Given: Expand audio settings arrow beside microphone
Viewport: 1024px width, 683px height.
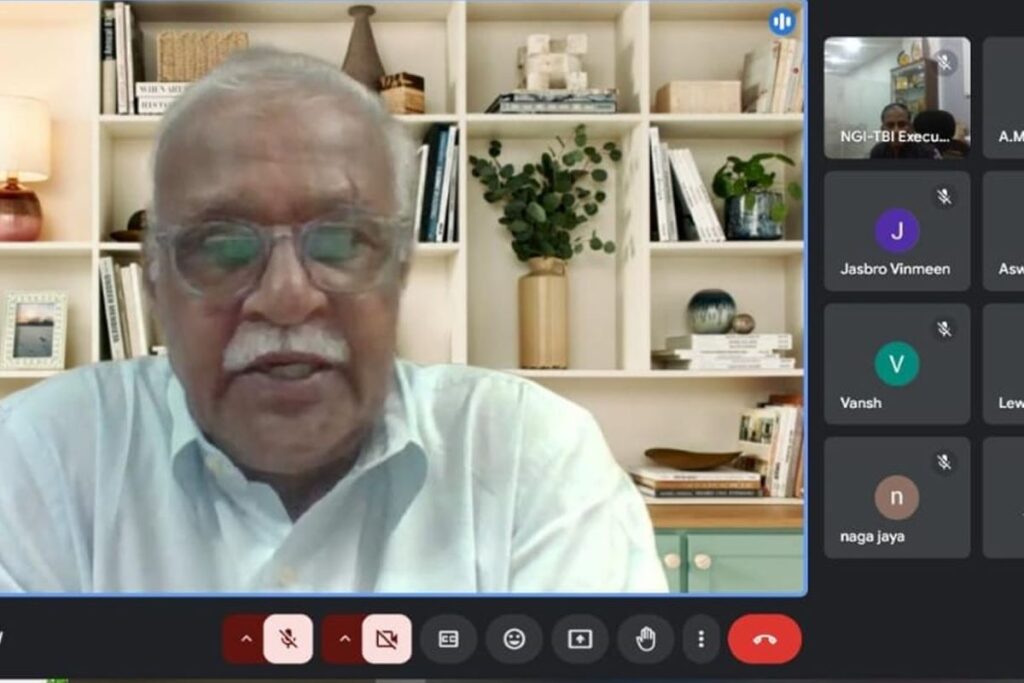Looking at the screenshot, I should pos(246,639).
